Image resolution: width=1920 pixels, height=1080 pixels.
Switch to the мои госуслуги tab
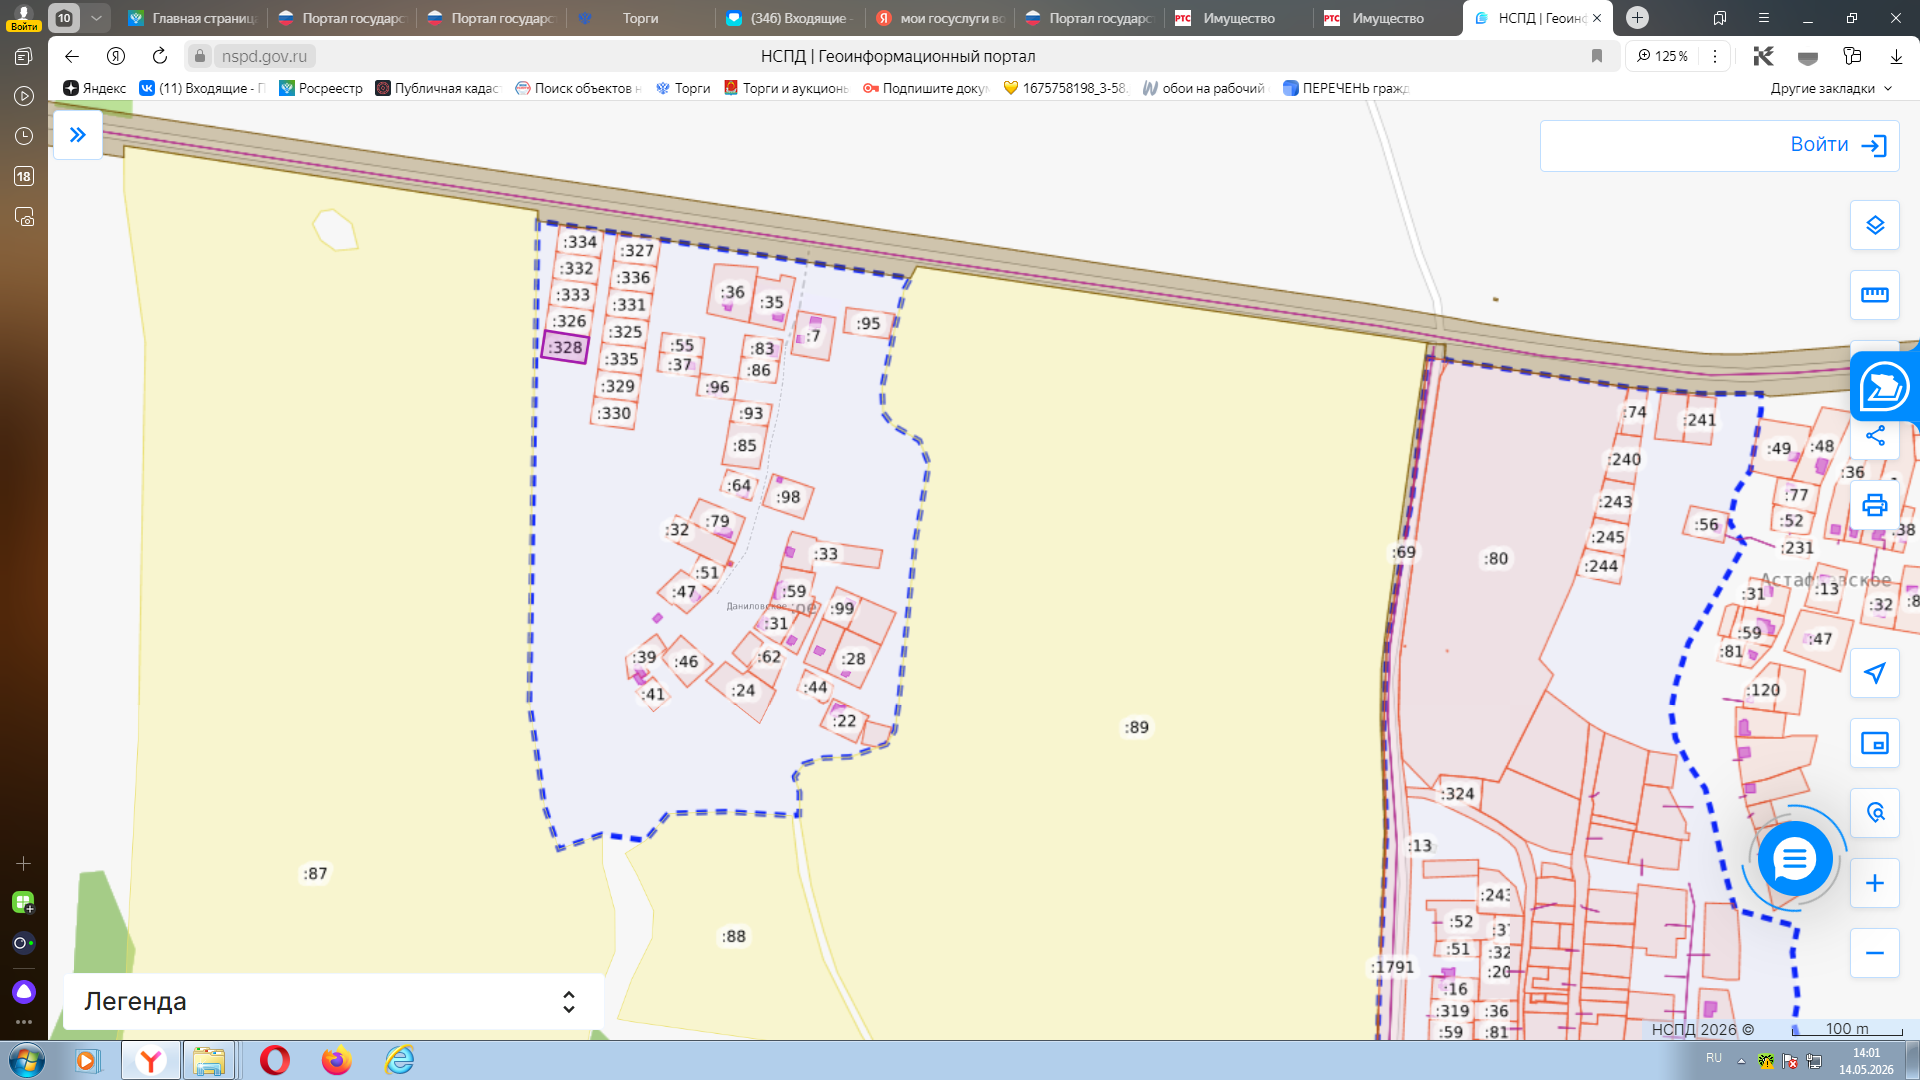[x=940, y=18]
